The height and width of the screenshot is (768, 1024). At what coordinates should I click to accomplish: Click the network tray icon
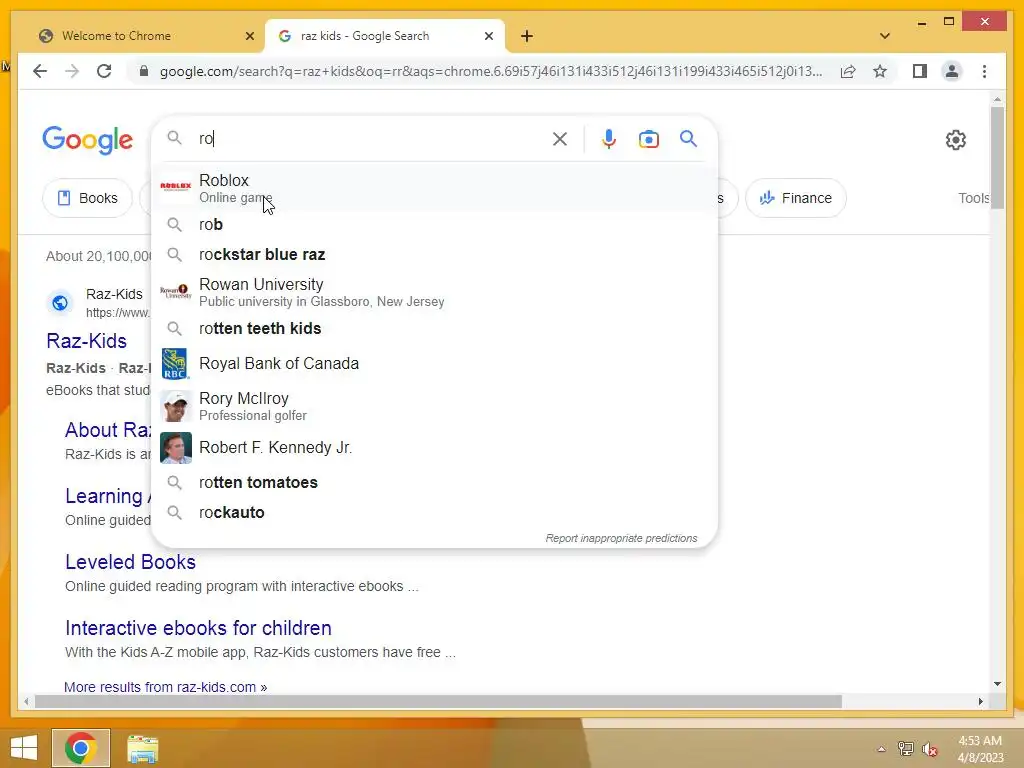pos(906,749)
